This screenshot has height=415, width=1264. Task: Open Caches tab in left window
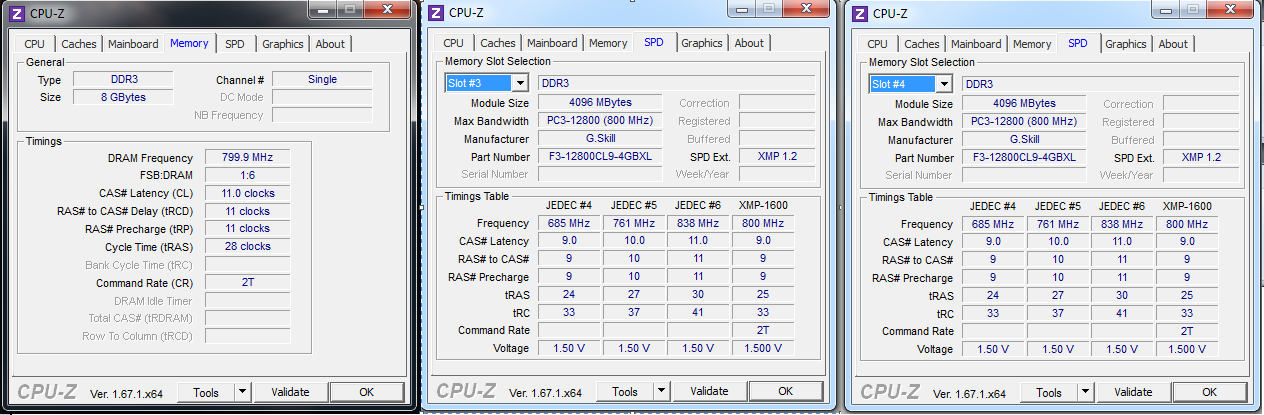(x=78, y=44)
